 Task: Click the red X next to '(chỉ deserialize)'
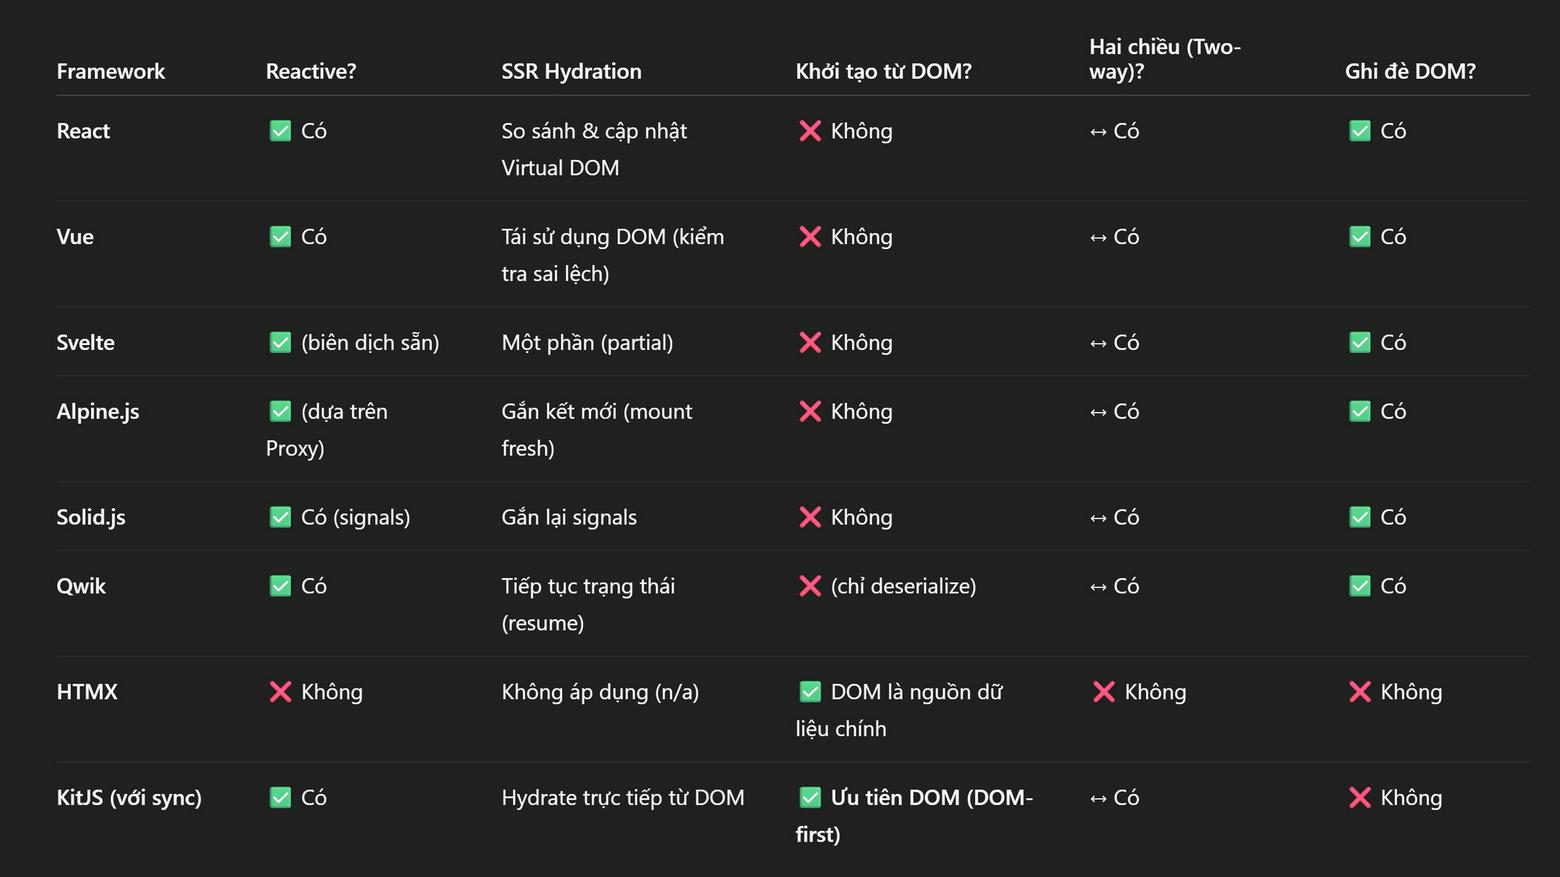coord(810,586)
